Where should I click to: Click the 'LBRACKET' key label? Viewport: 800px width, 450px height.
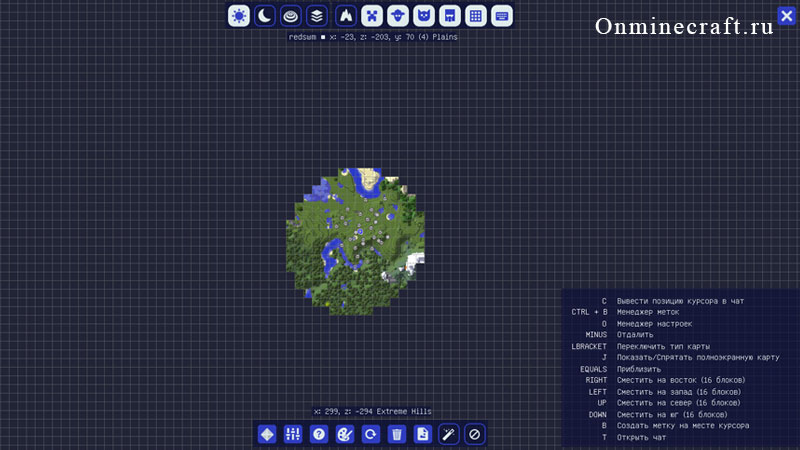(x=589, y=346)
